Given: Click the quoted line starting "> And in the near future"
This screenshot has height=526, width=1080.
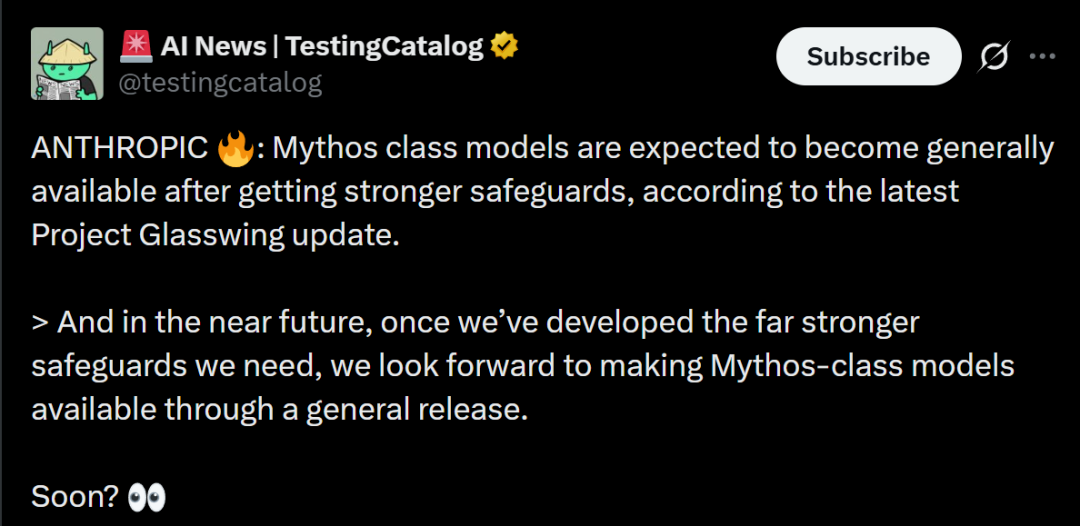Looking at the screenshot, I should point(475,324).
